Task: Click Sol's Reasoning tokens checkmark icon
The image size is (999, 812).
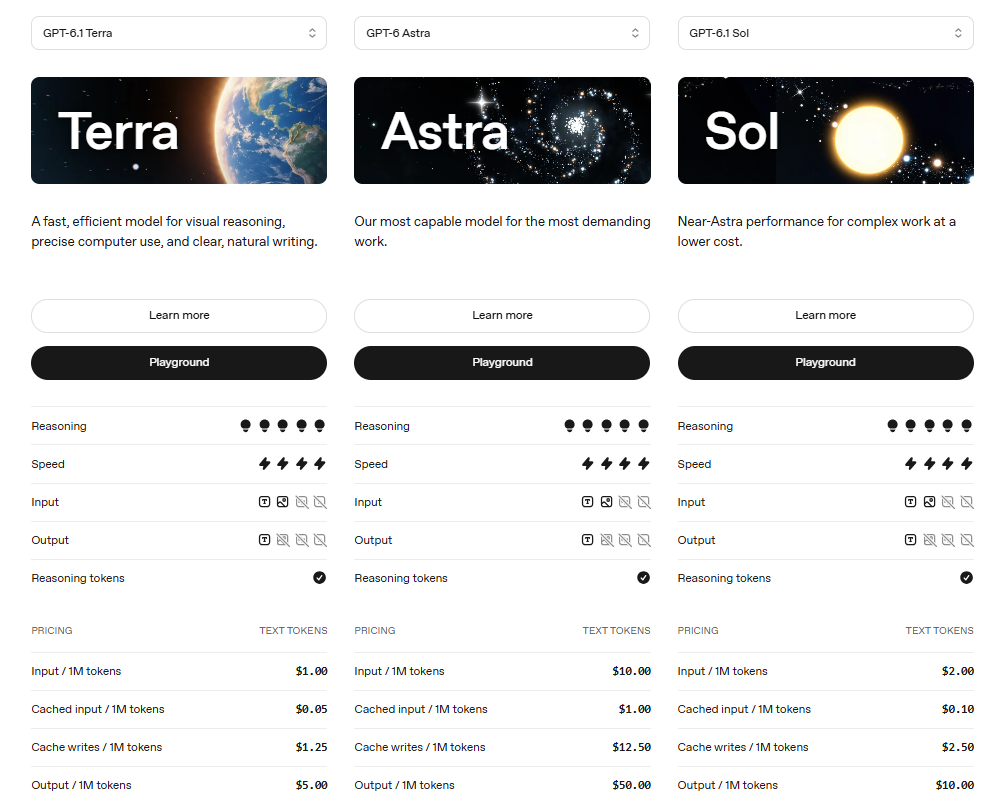Action: [x=967, y=577]
